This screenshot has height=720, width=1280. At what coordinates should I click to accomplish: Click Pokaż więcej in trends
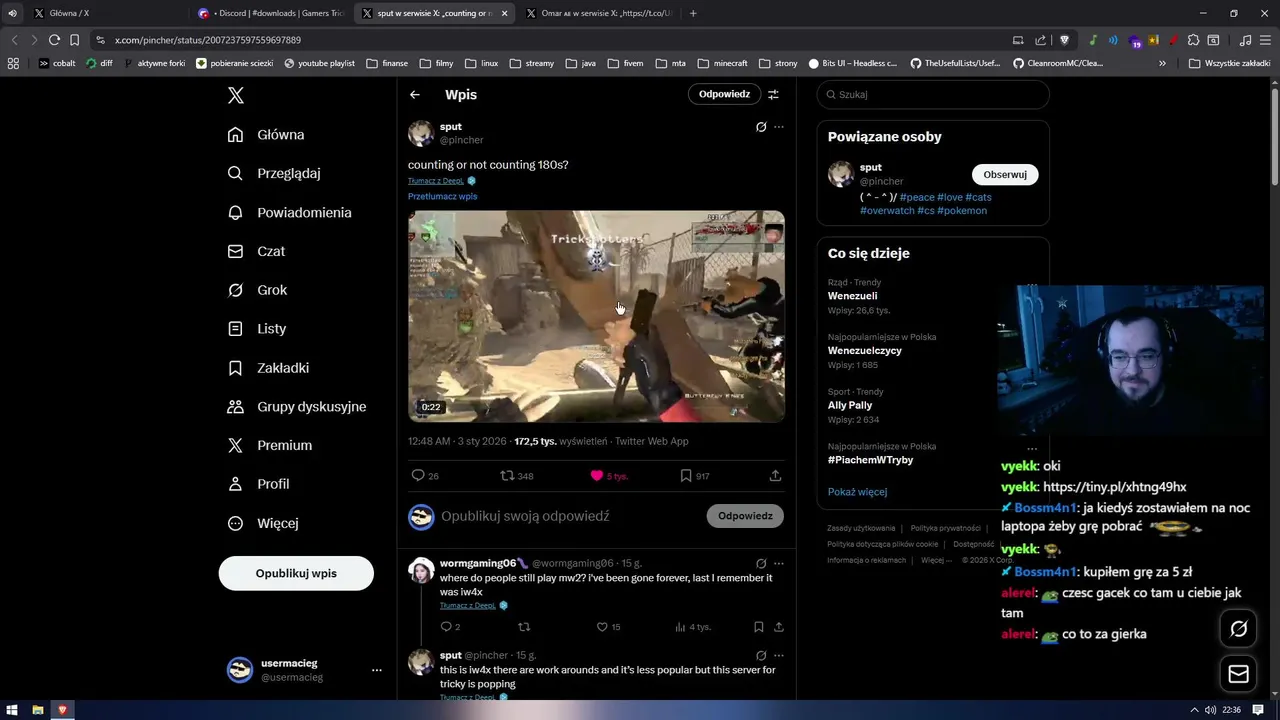(857, 492)
